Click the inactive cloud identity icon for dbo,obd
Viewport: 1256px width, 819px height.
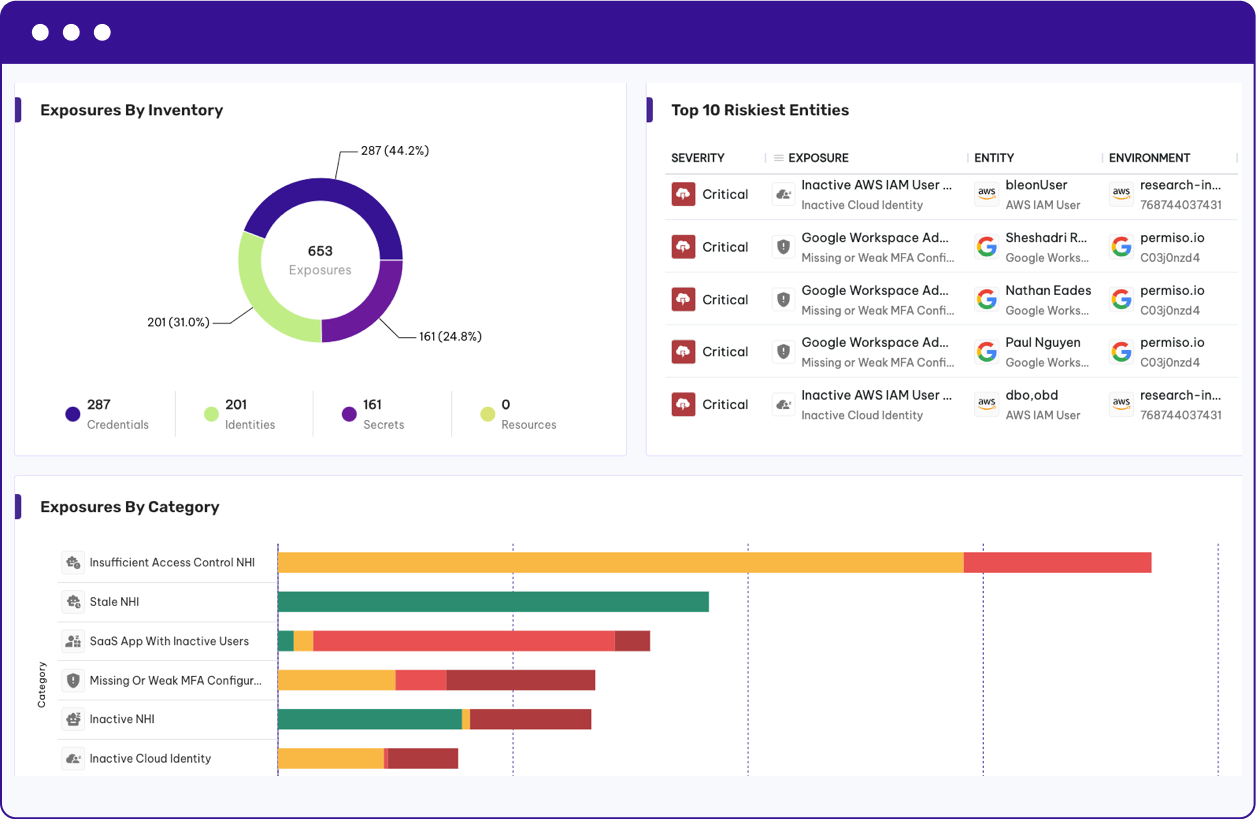784,405
